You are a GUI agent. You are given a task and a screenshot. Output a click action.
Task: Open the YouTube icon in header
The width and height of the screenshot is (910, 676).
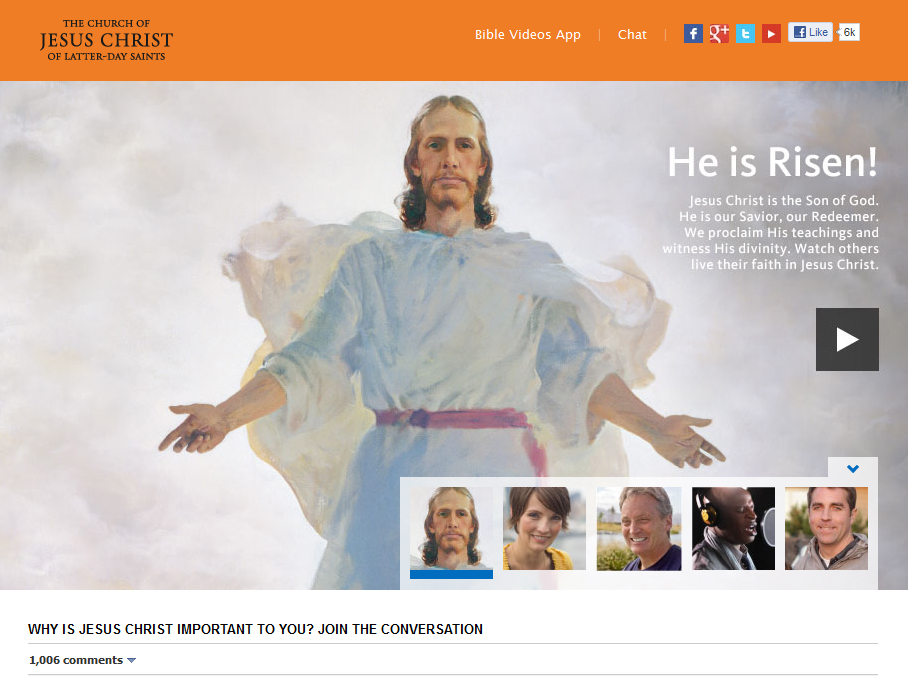click(771, 34)
